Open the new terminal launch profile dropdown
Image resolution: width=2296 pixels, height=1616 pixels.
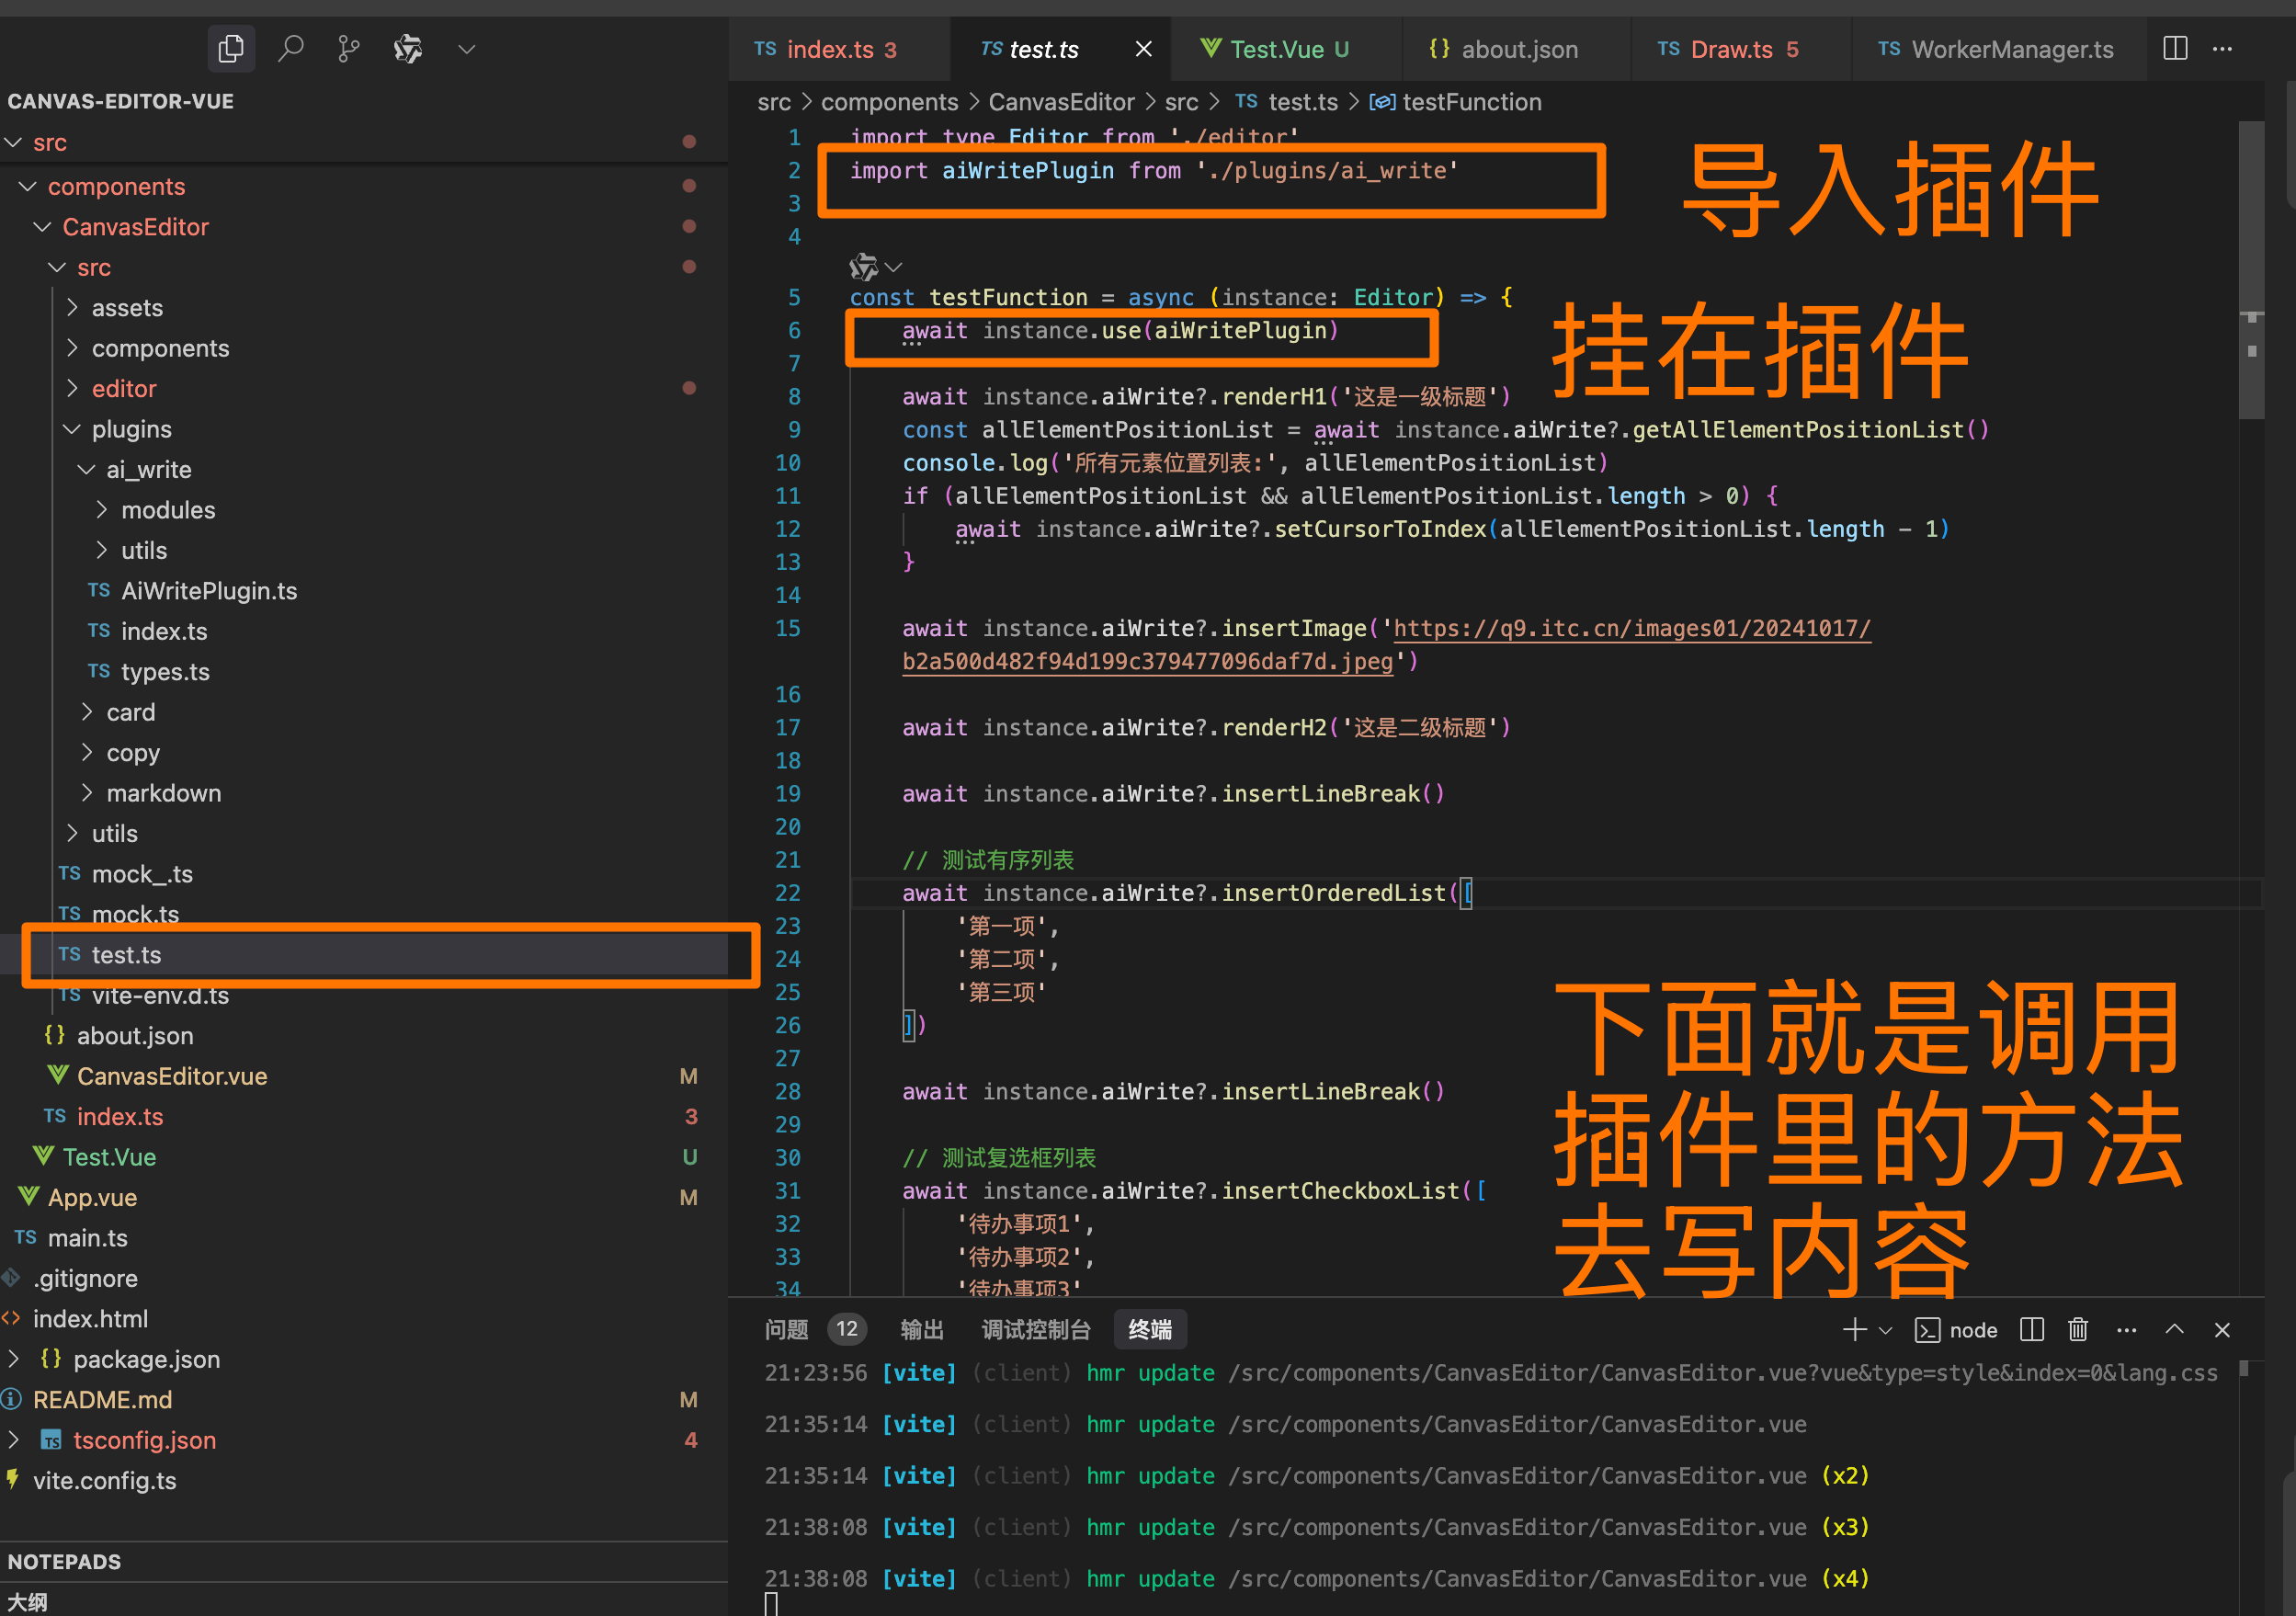1886,1330
